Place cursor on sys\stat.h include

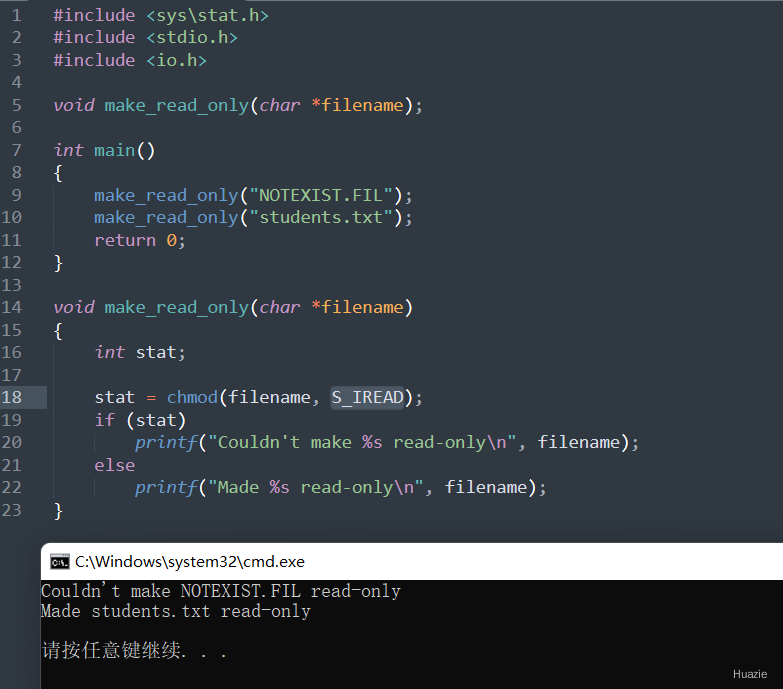(207, 15)
